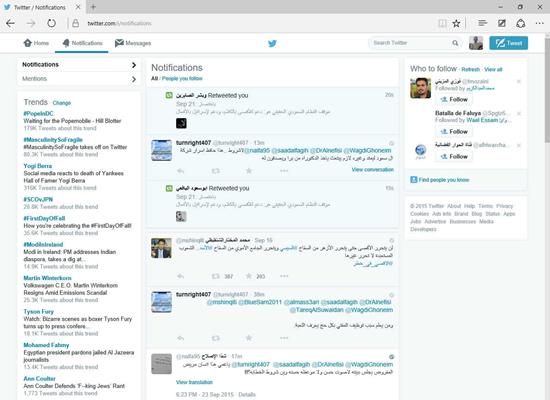Image resolution: width=550 pixels, height=400 pixels.
Task: Open Tyson Fury trend
Action: click(39, 312)
